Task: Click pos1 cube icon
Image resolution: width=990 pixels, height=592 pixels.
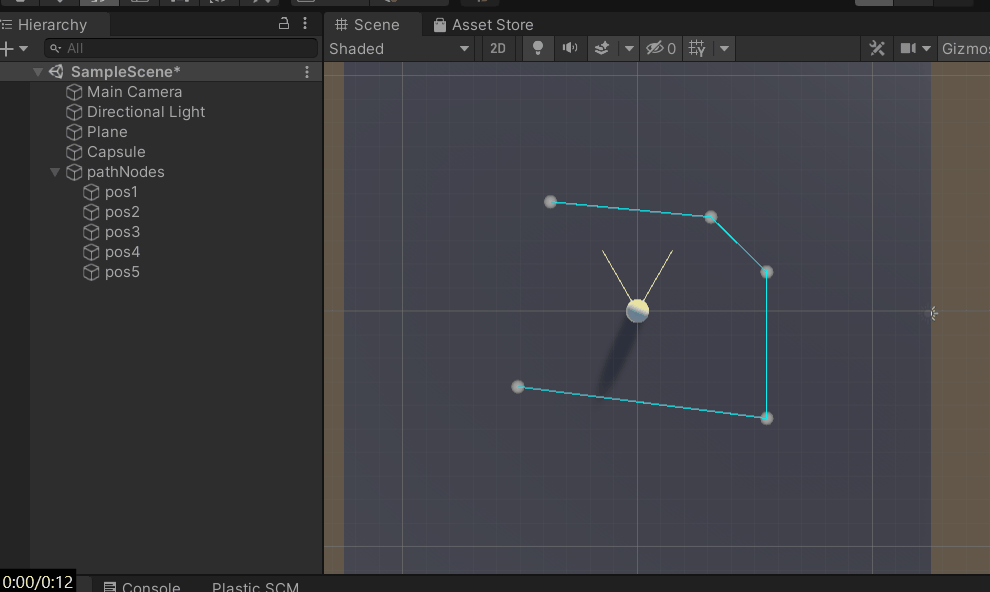Action: point(92,192)
